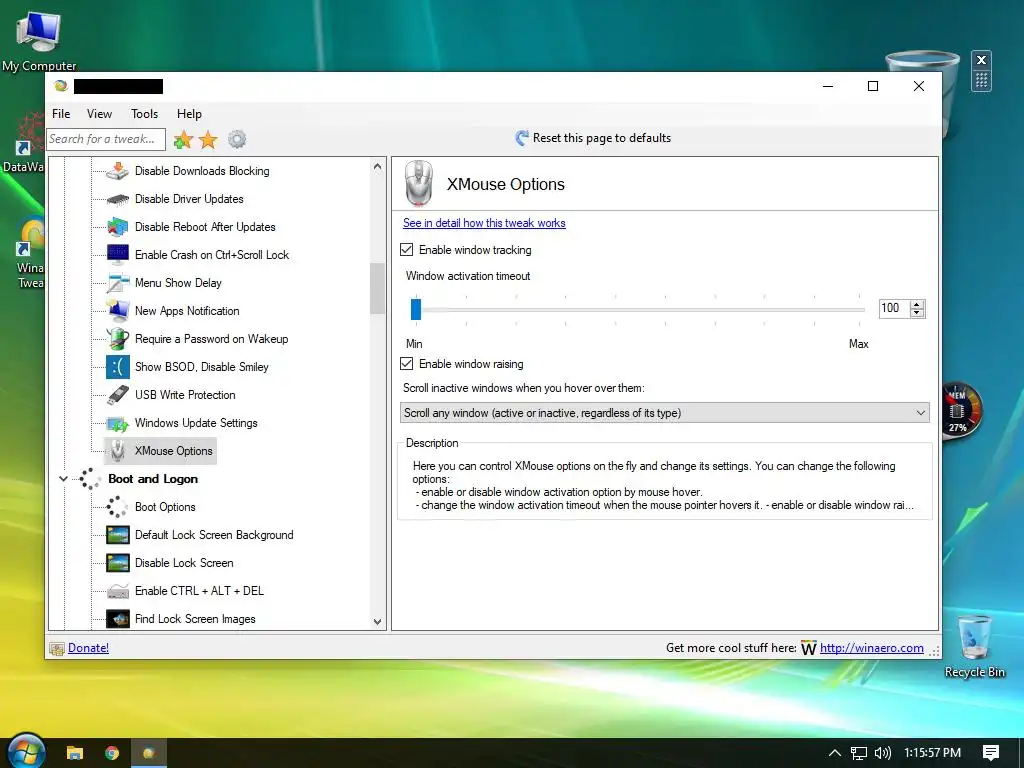Click the Winaero W logo icon
Viewport: 1024px width, 768px height.
808,648
